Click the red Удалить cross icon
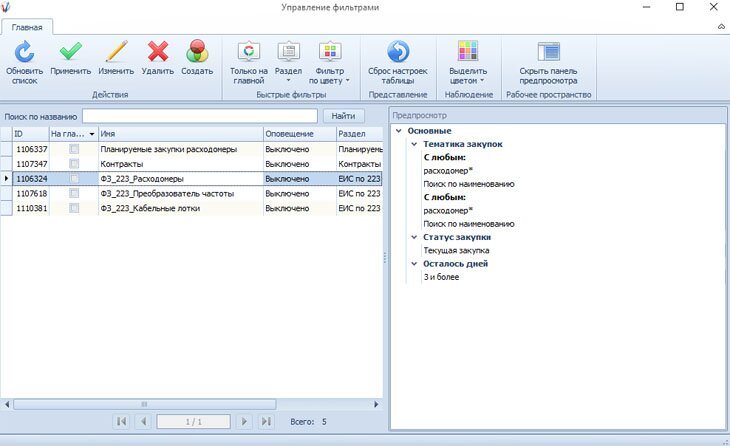The height and width of the screenshot is (446, 730). point(157,52)
